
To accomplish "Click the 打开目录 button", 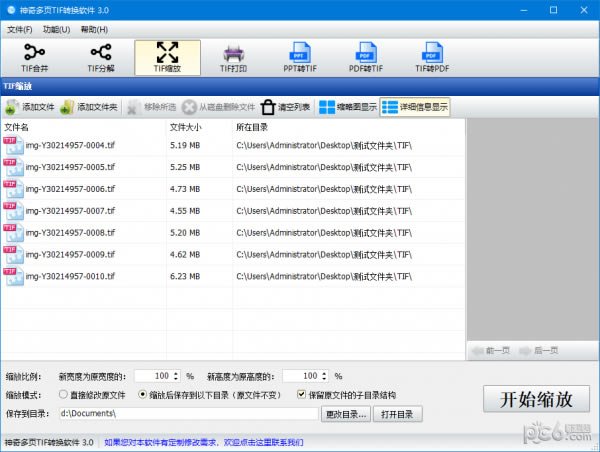I will [397, 414].
